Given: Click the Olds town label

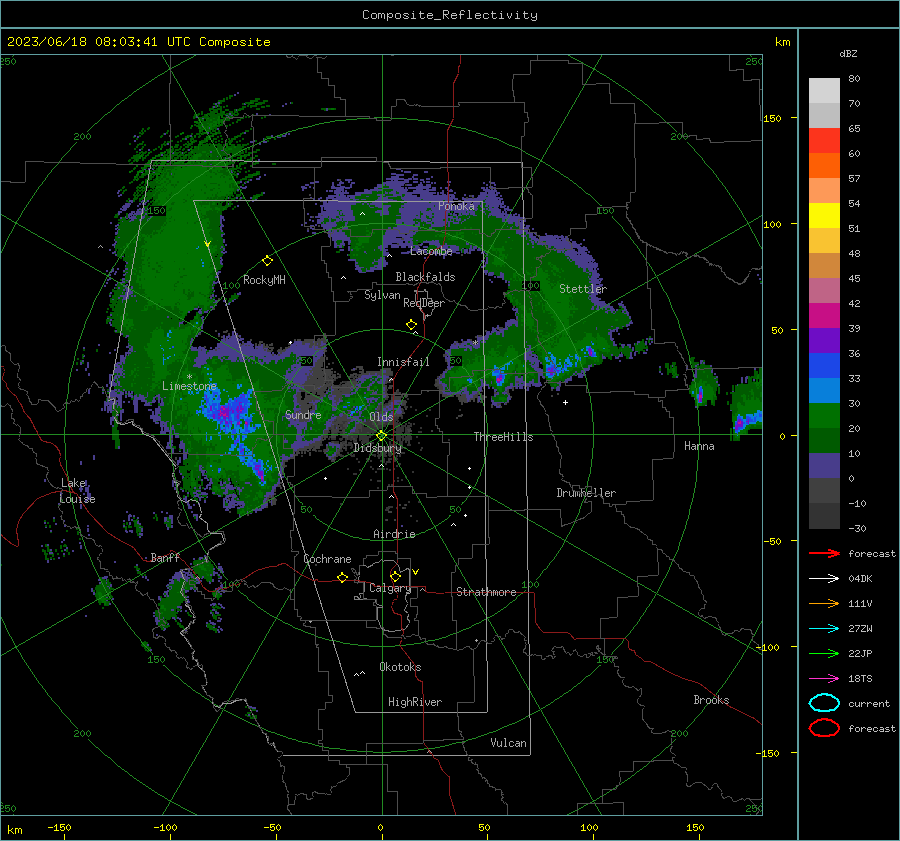Looking at the screenshot, I should (x=381, y=417).
